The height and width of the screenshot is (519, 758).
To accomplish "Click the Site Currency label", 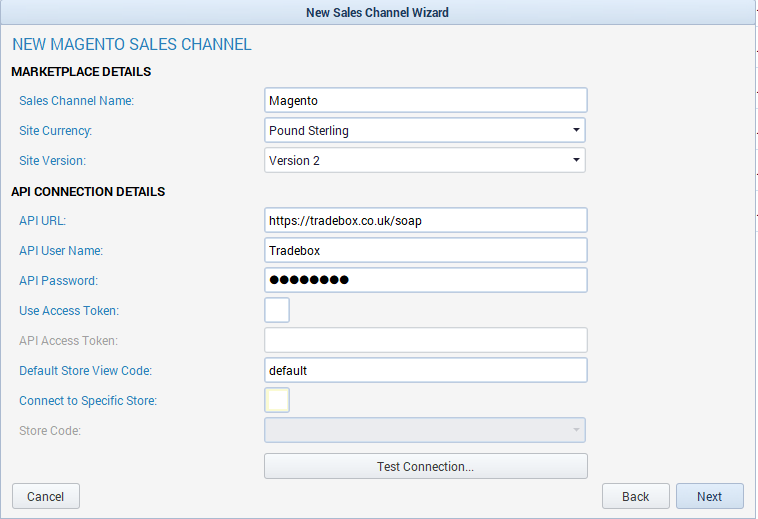I will click(56, 131).
